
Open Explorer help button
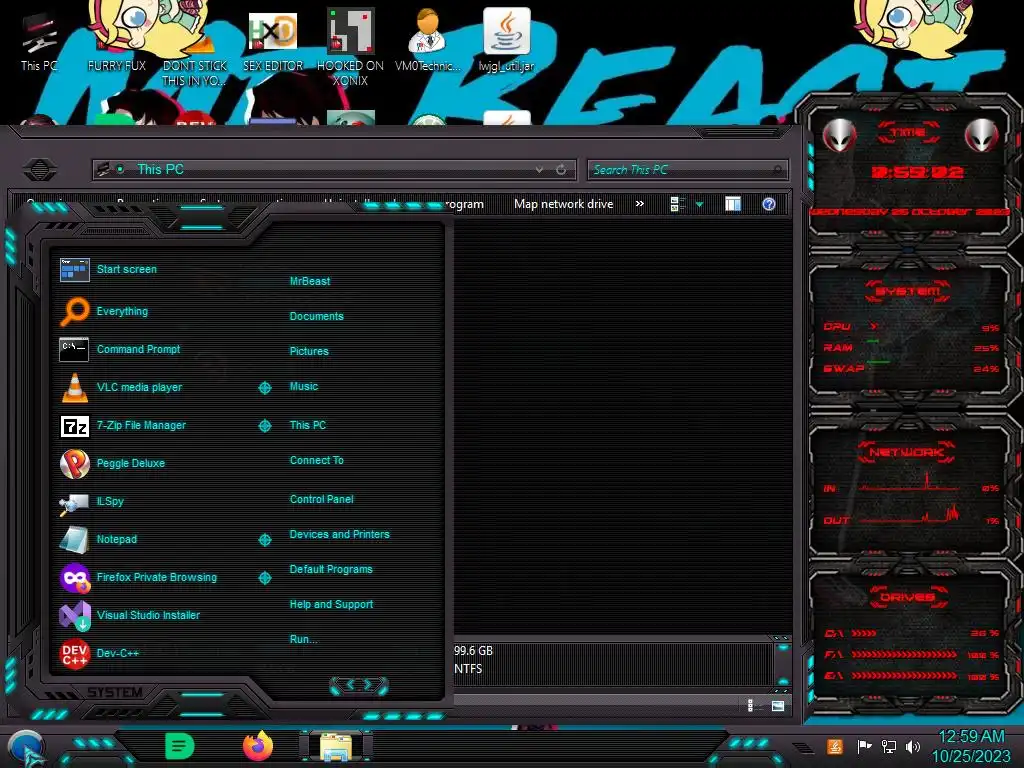[769, 204]
